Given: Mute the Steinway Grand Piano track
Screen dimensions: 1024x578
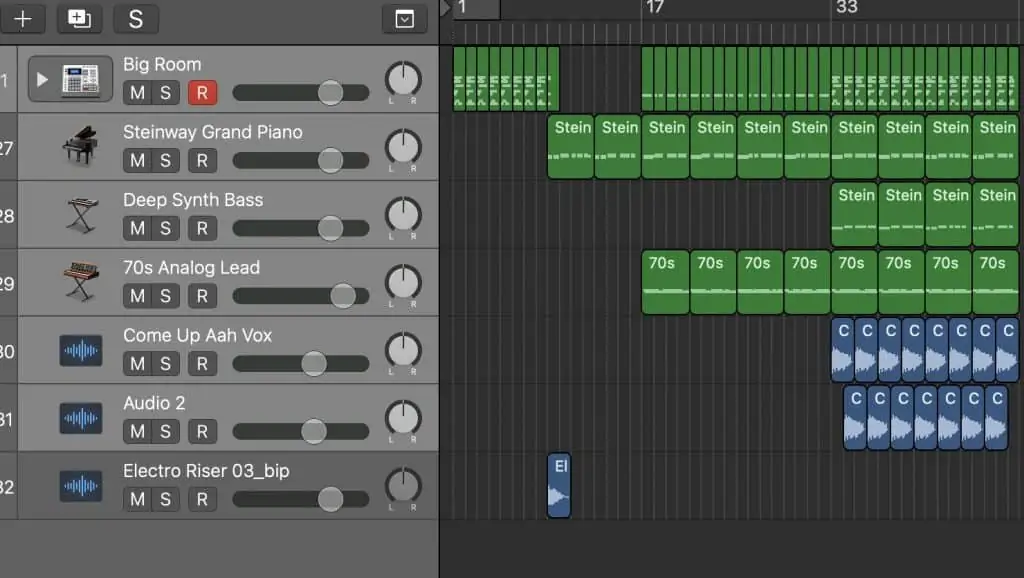Looking at the screenshot, I should click(137, 161).
